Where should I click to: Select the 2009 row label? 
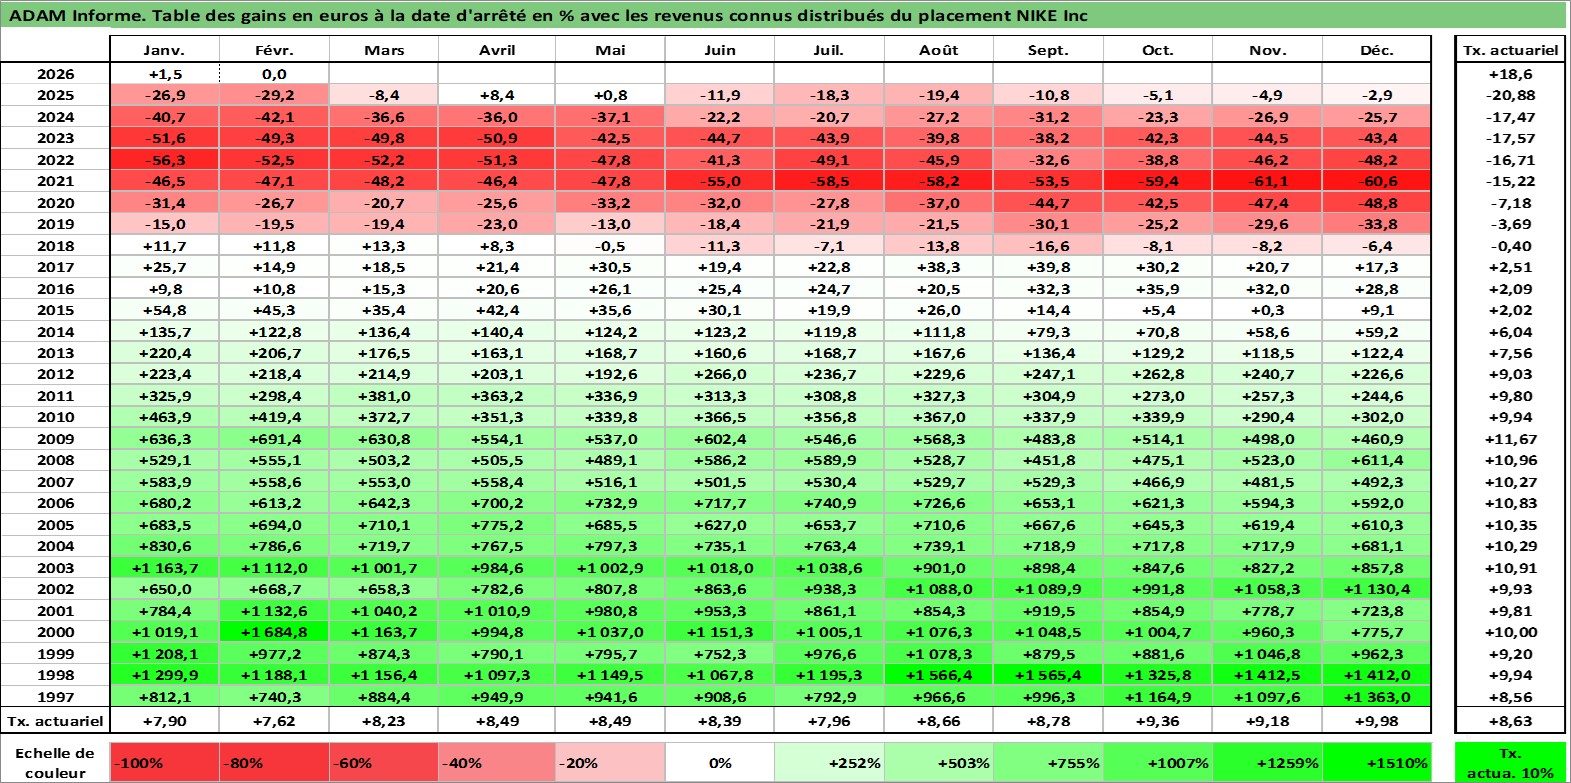55,439
